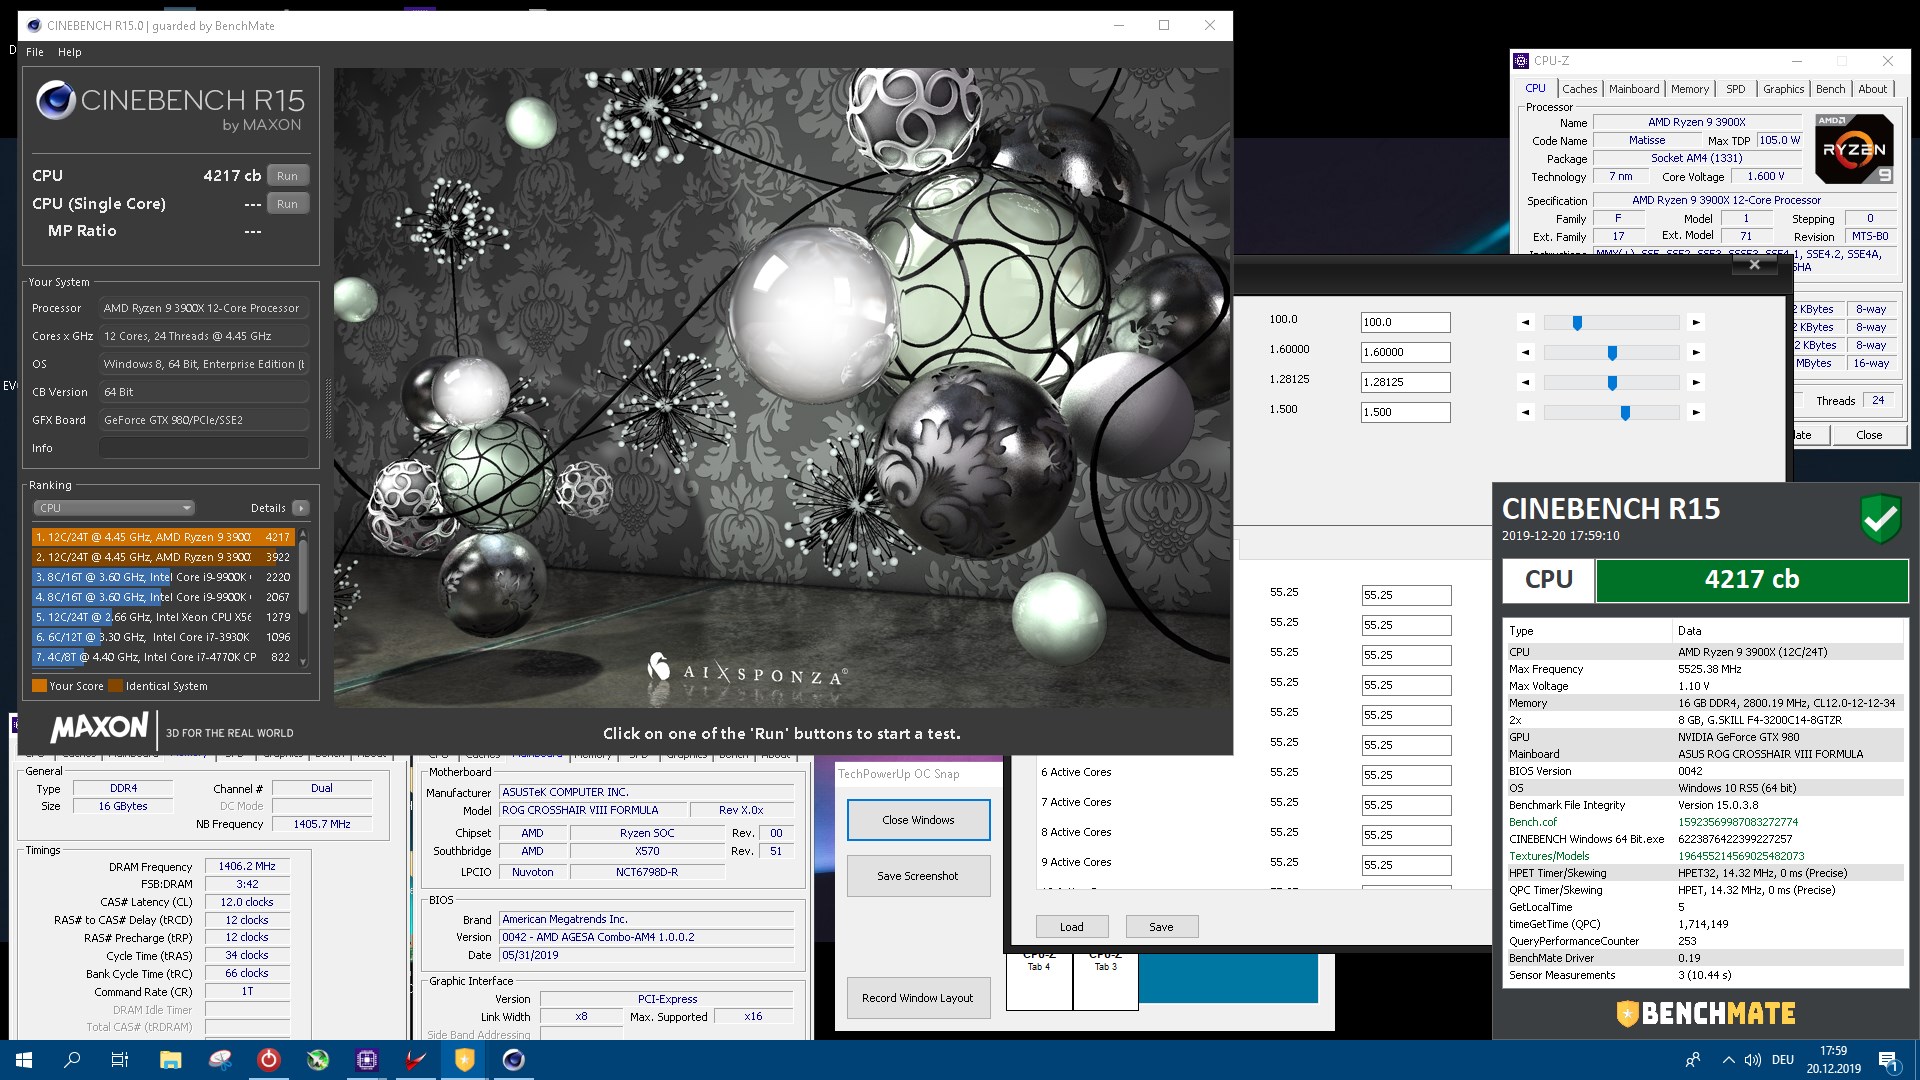Decrease 1.60000 row with left arrow
Image resolution: width=1920 pixels, height=1080 pixels.
1525,352
